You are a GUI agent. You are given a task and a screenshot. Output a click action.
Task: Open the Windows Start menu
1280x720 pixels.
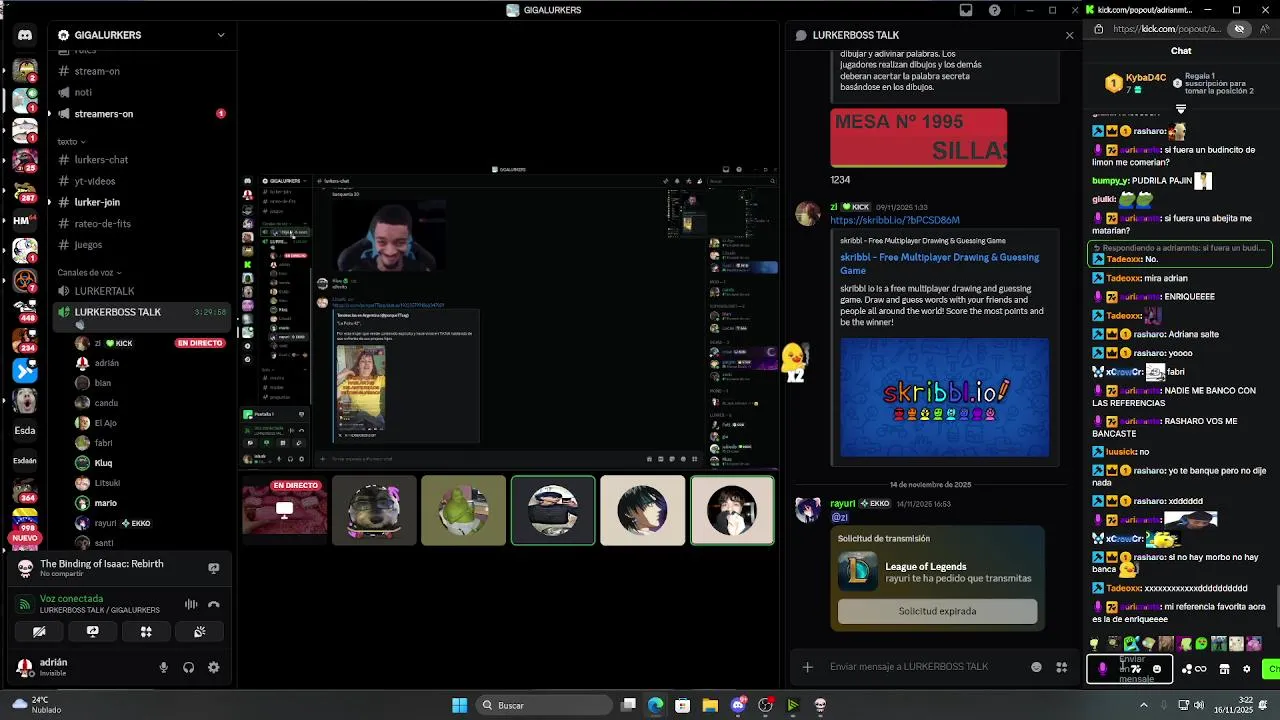click(459, 705)
